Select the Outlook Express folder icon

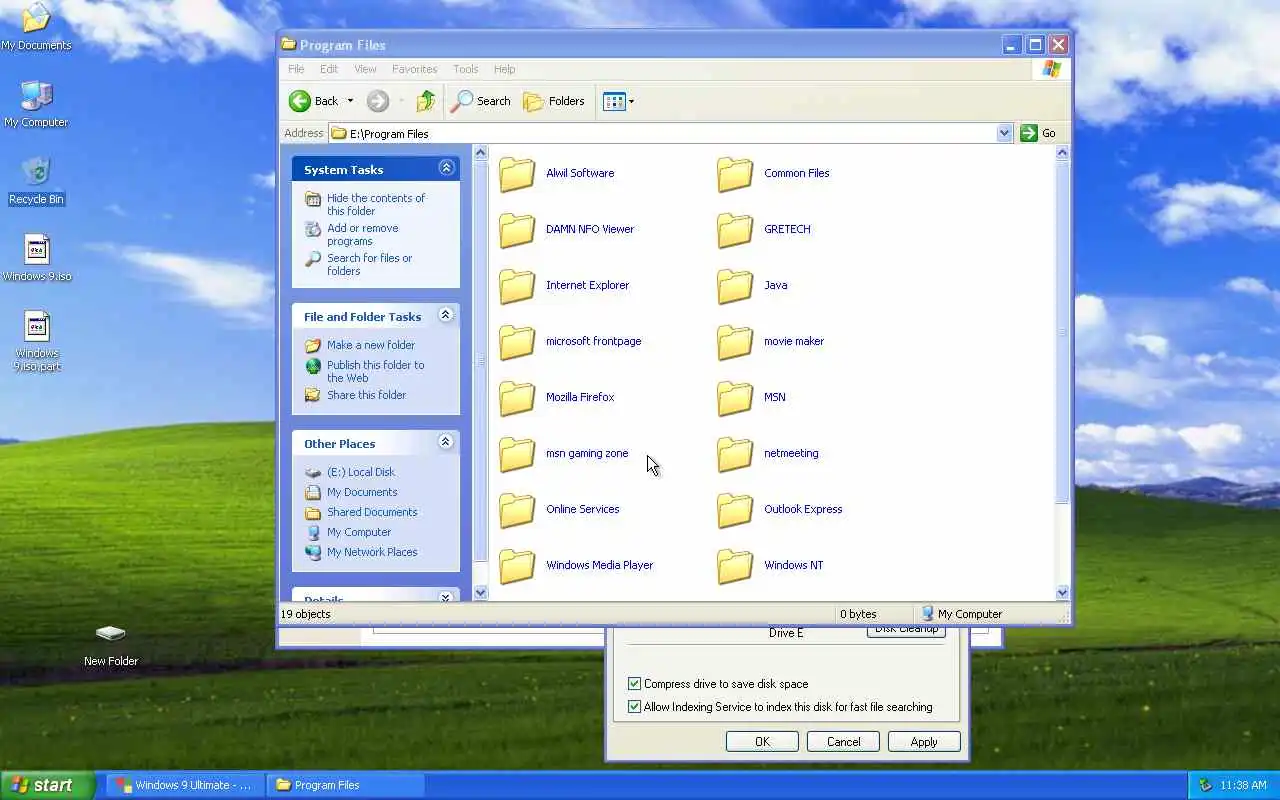(x=735, y=510)
